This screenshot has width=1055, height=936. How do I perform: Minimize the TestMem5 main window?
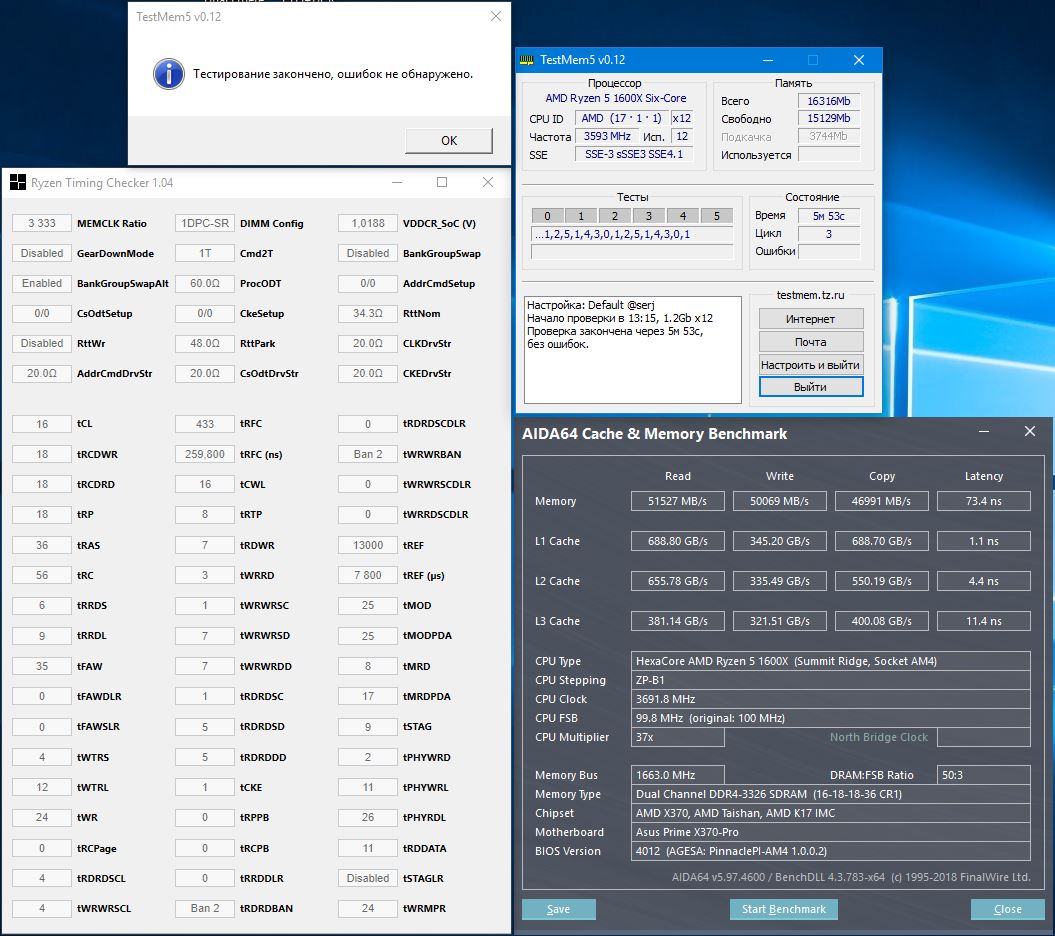(x=767, y=60)
